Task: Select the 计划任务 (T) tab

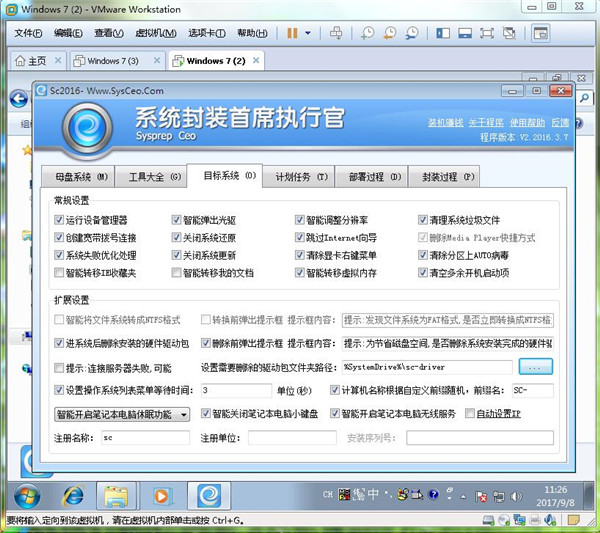Action: click(x=298, y=177)
